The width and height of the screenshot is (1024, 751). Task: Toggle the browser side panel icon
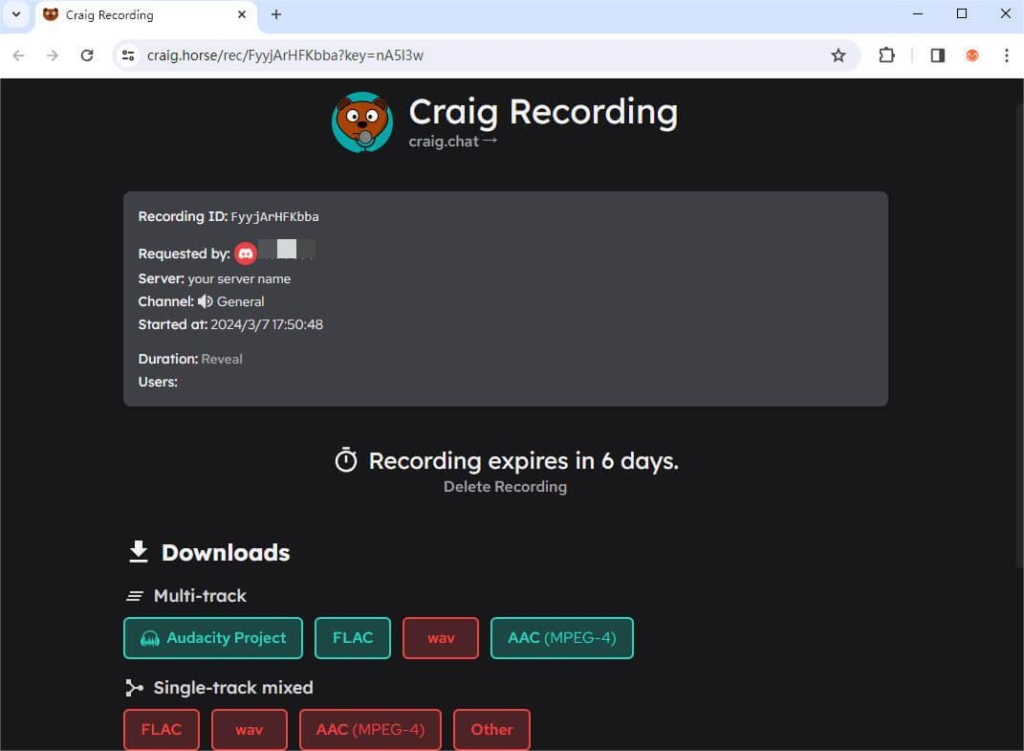pyautogui.click(x=937, y=56)
